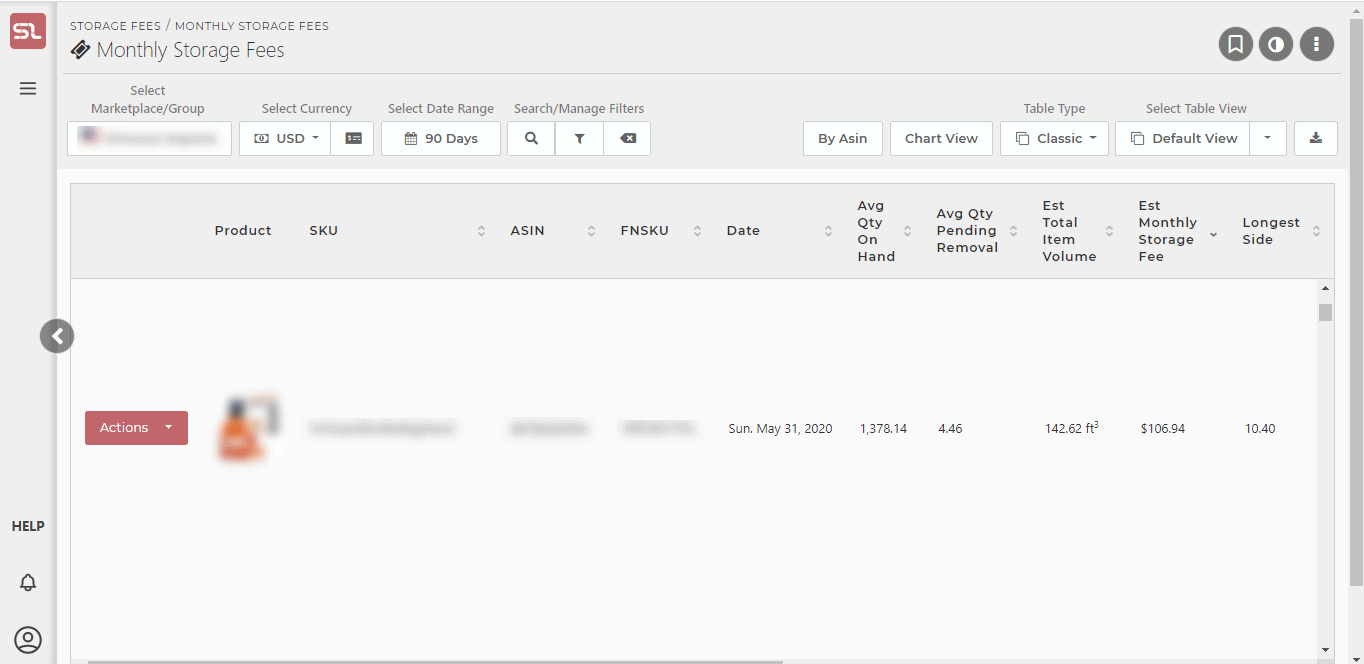Open the bookmark icon in the header
Image resolution: width=1364 pixels, height=664 pixels.
click(x=1235, y=44)
